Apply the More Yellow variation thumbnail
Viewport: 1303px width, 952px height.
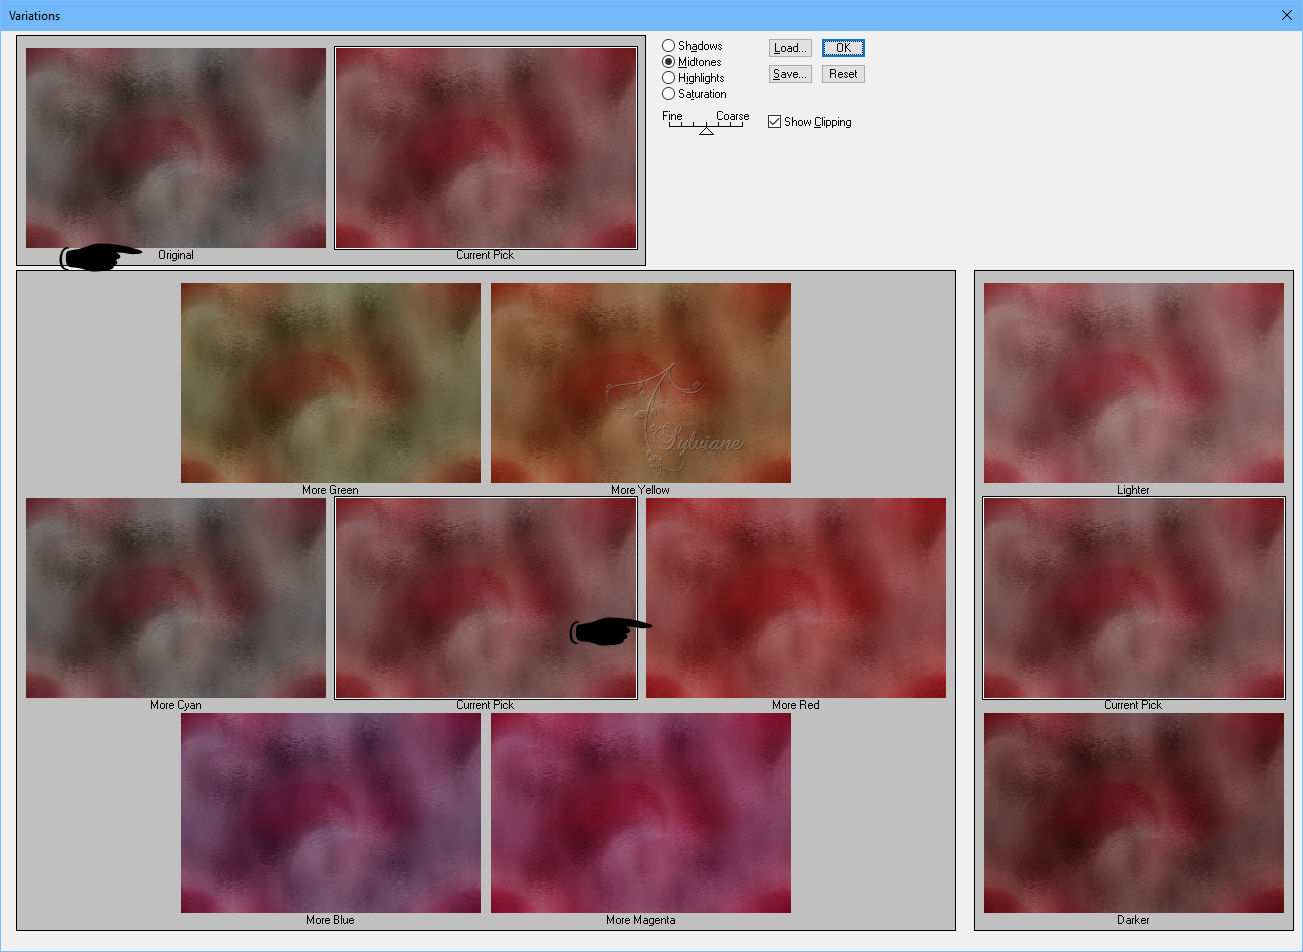coord(641,383)
